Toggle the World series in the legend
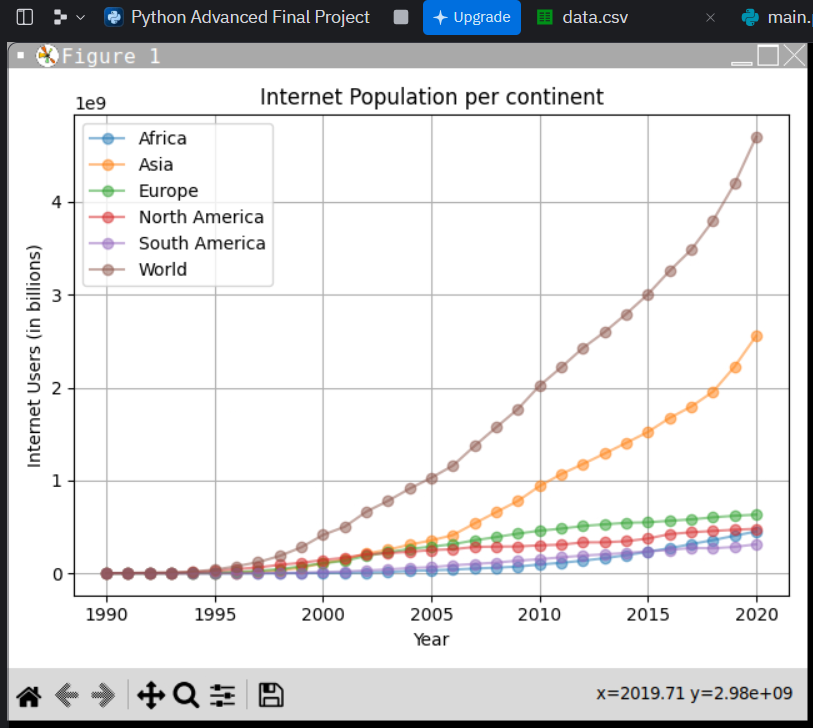 click(160, 269)
